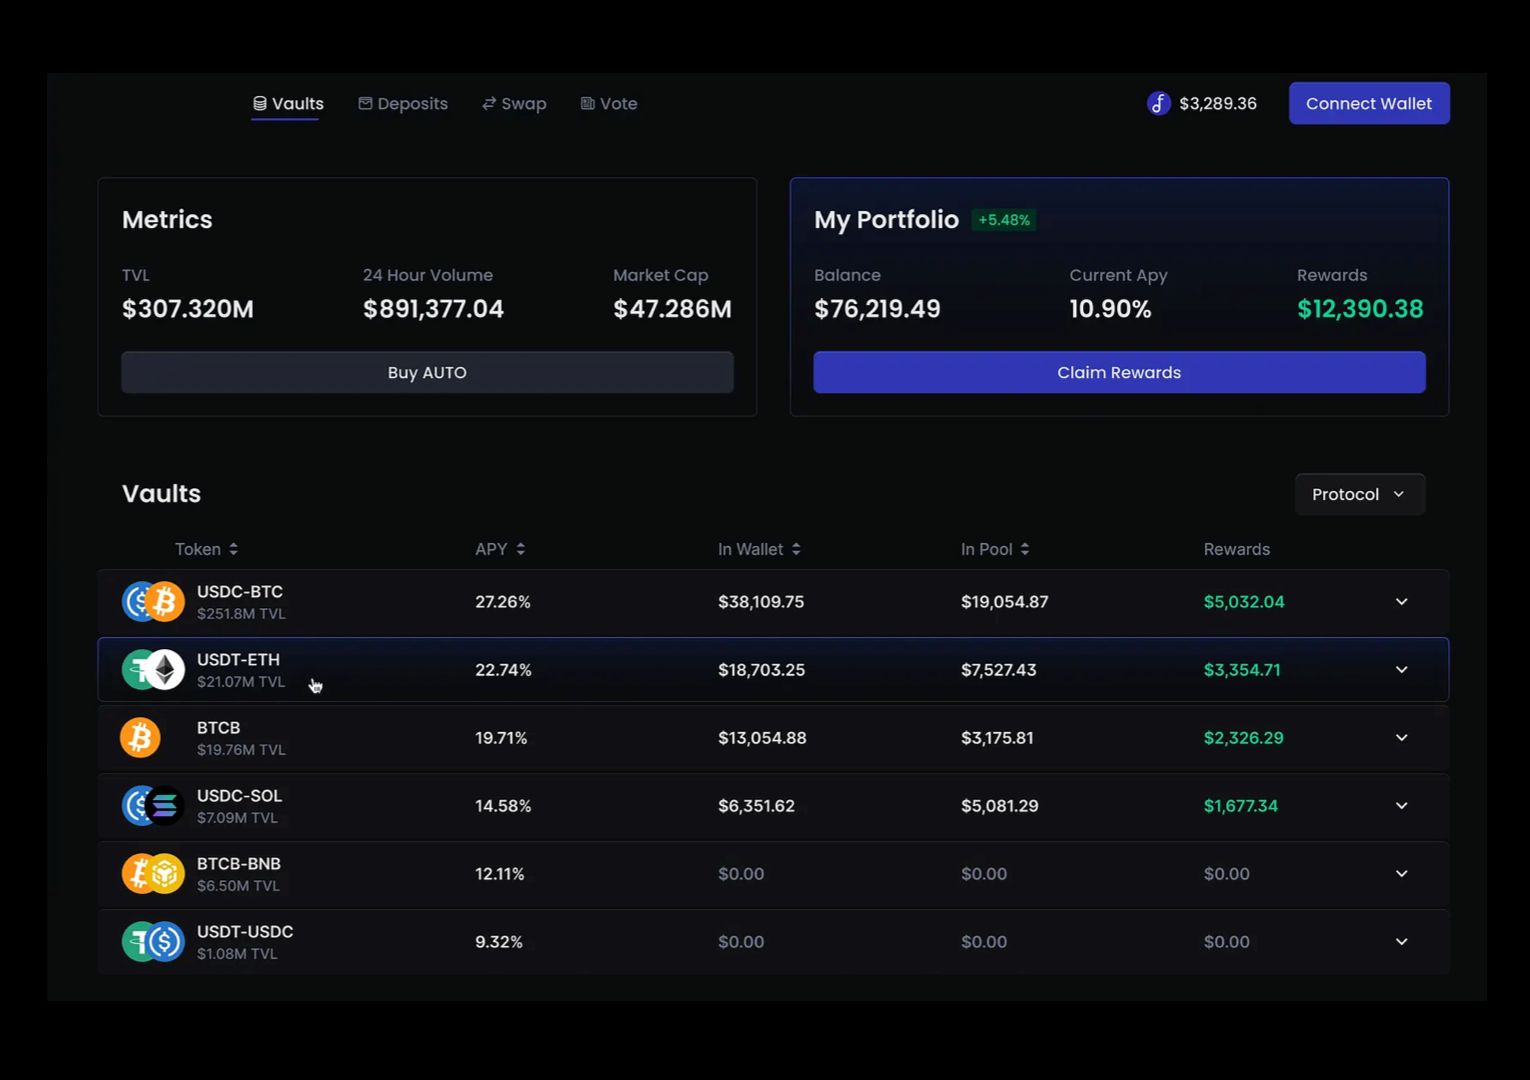The width and height of the screenshot is (1530, 1080).
Task: Click the USDT-ETH token pair icon
Action: pos(152,669)
